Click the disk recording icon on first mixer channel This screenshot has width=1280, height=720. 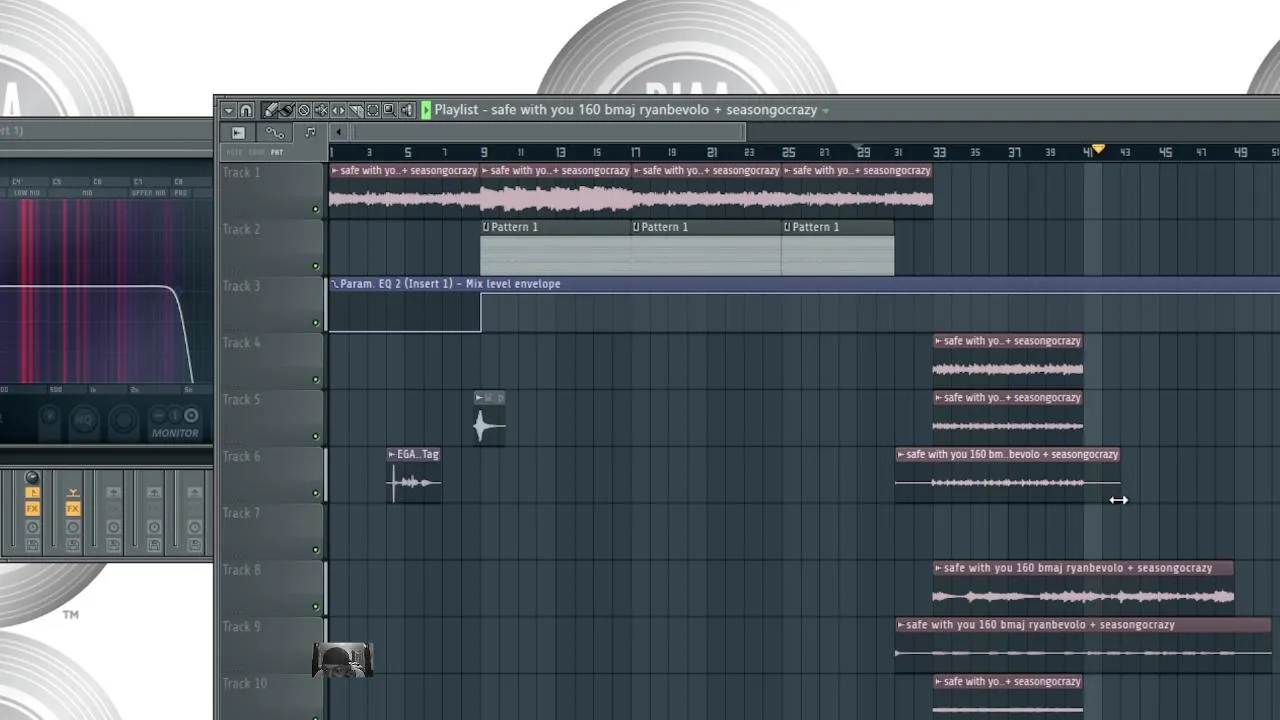coord(32,545)
